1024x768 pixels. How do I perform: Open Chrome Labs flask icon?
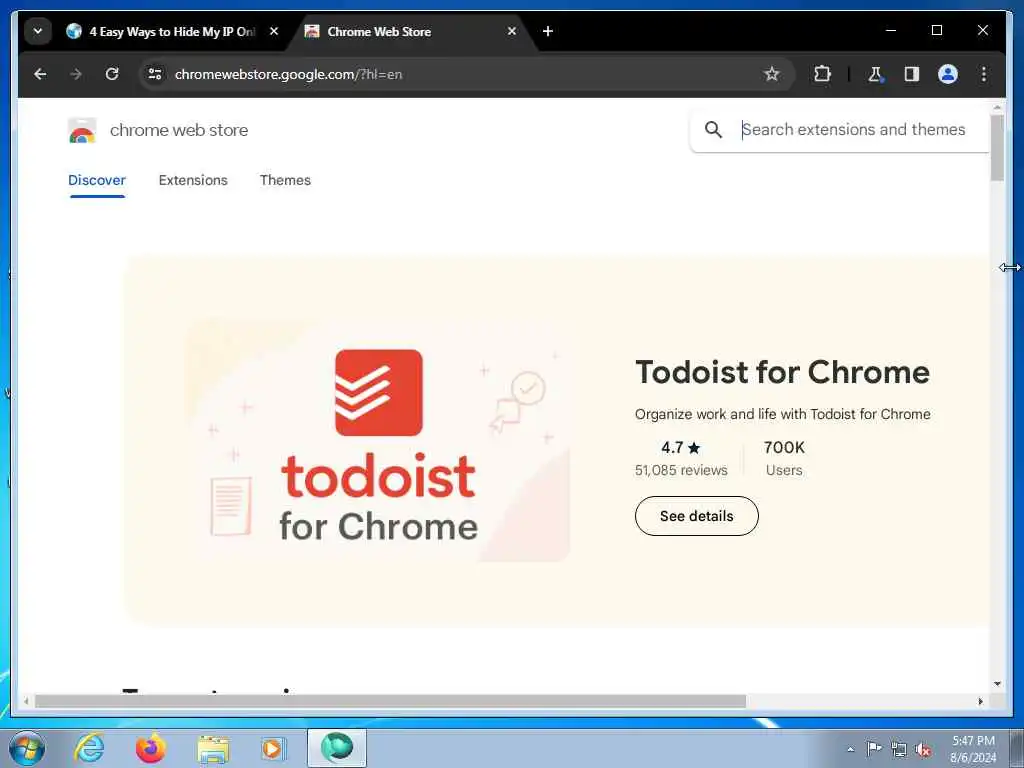point(875,74)
